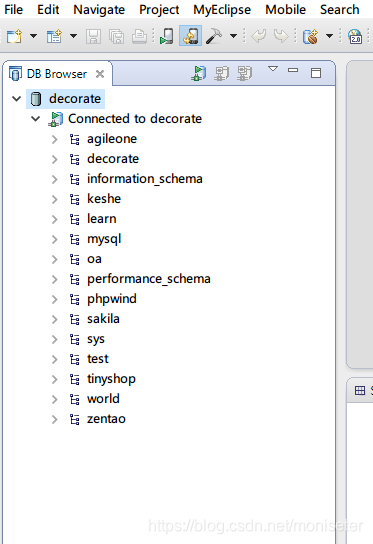Open the MyEclipse menu
373x544 pixels.
point(222,10)
